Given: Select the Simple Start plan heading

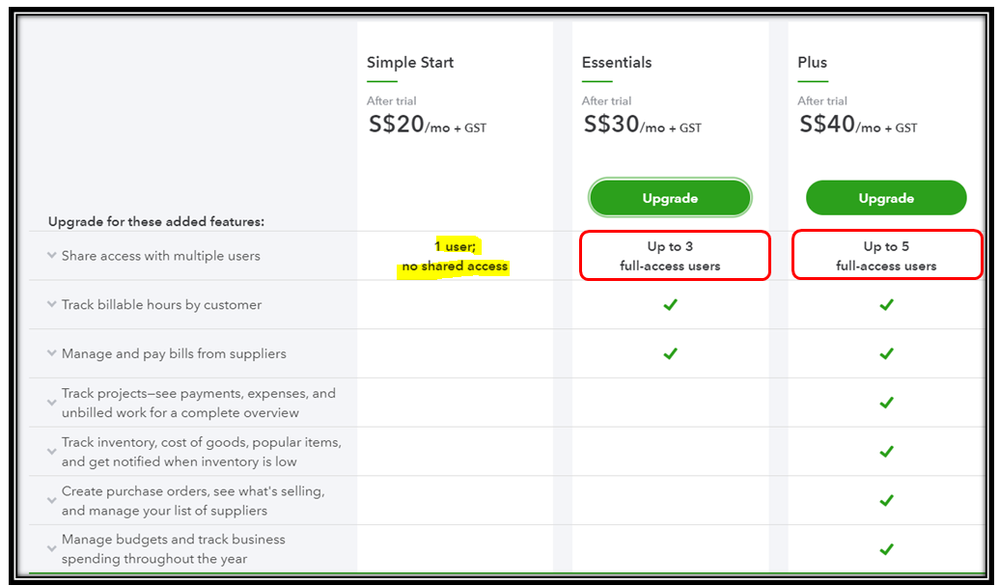Looking at the screenshot, I should pyautogui.click(x=410, y=62).
